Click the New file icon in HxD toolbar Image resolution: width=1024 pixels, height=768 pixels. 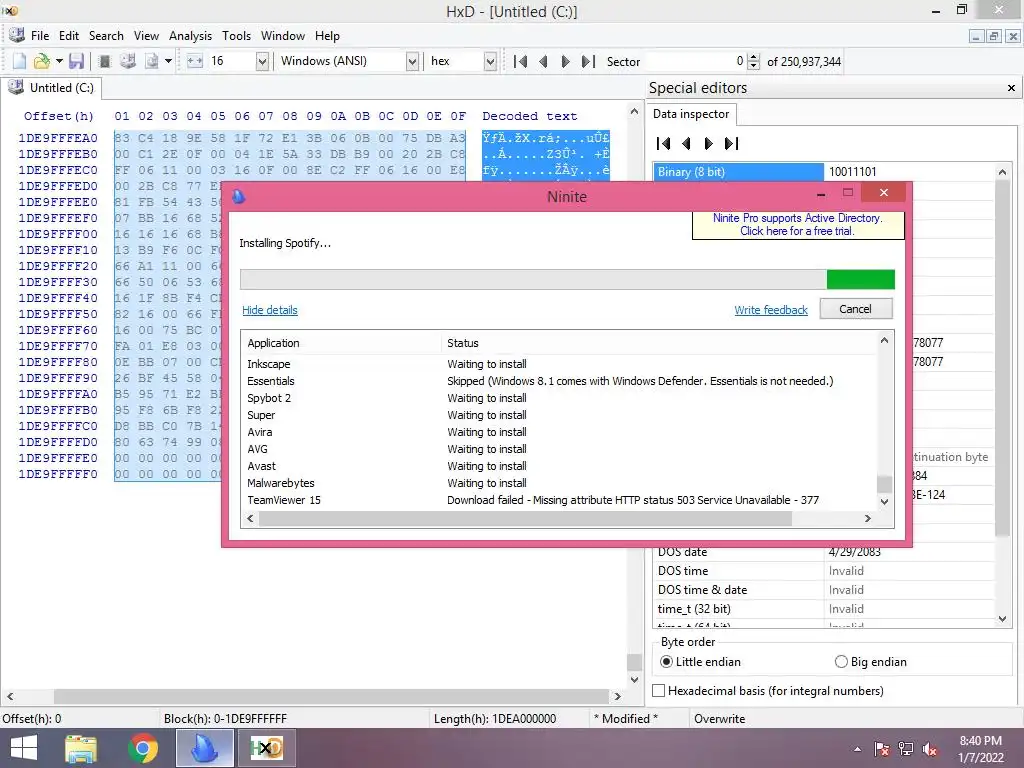(x=20, y=61)
